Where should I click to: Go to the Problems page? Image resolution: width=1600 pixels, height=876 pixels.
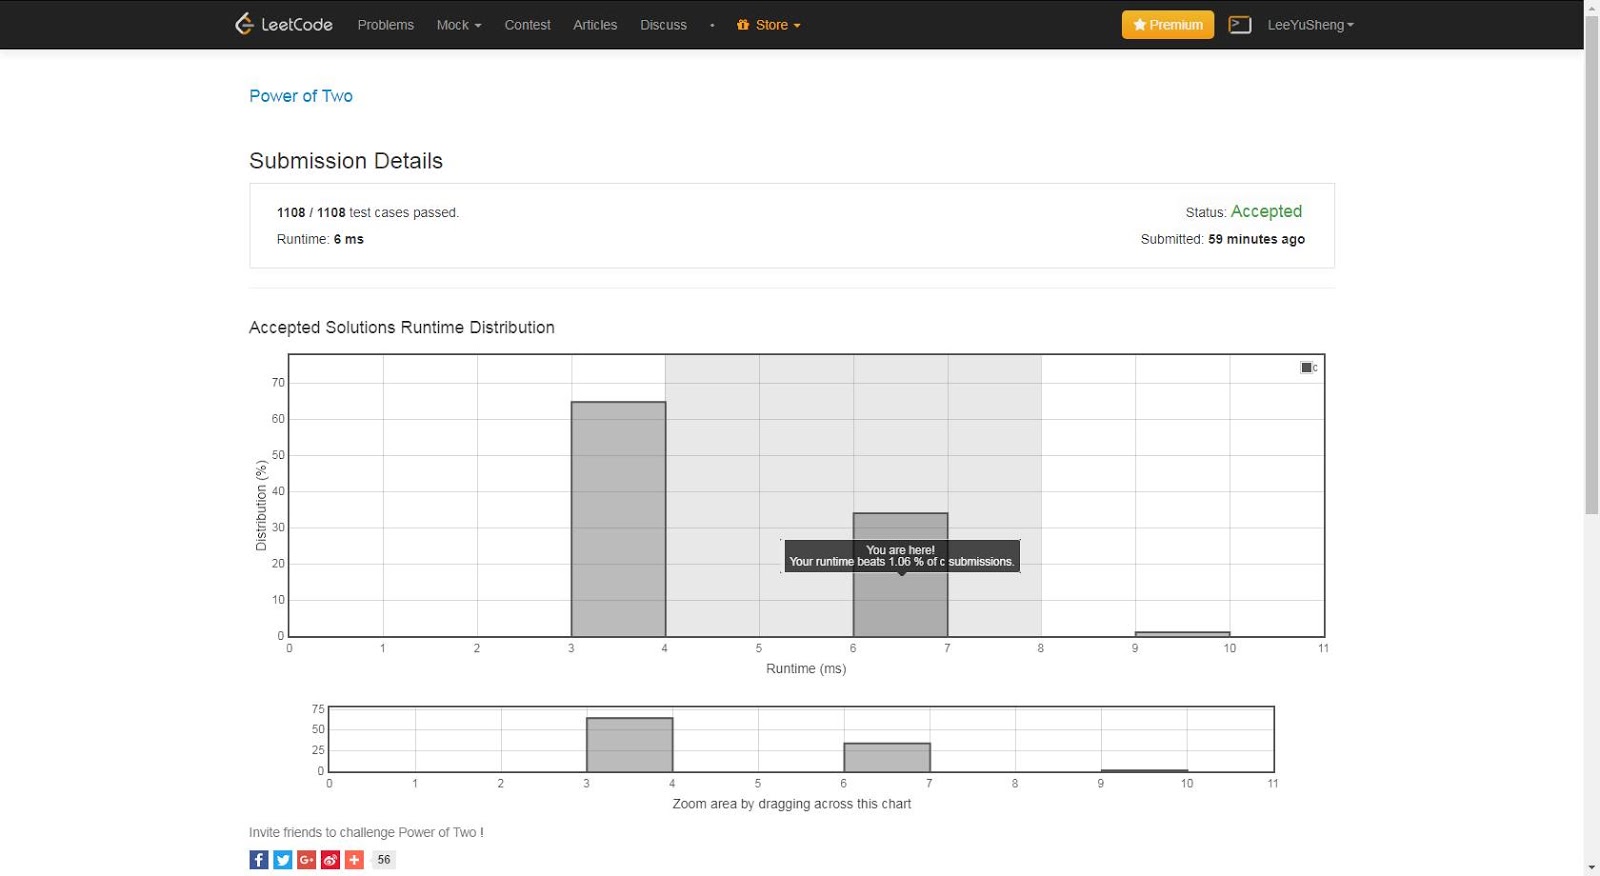click(x=385, y=25)
